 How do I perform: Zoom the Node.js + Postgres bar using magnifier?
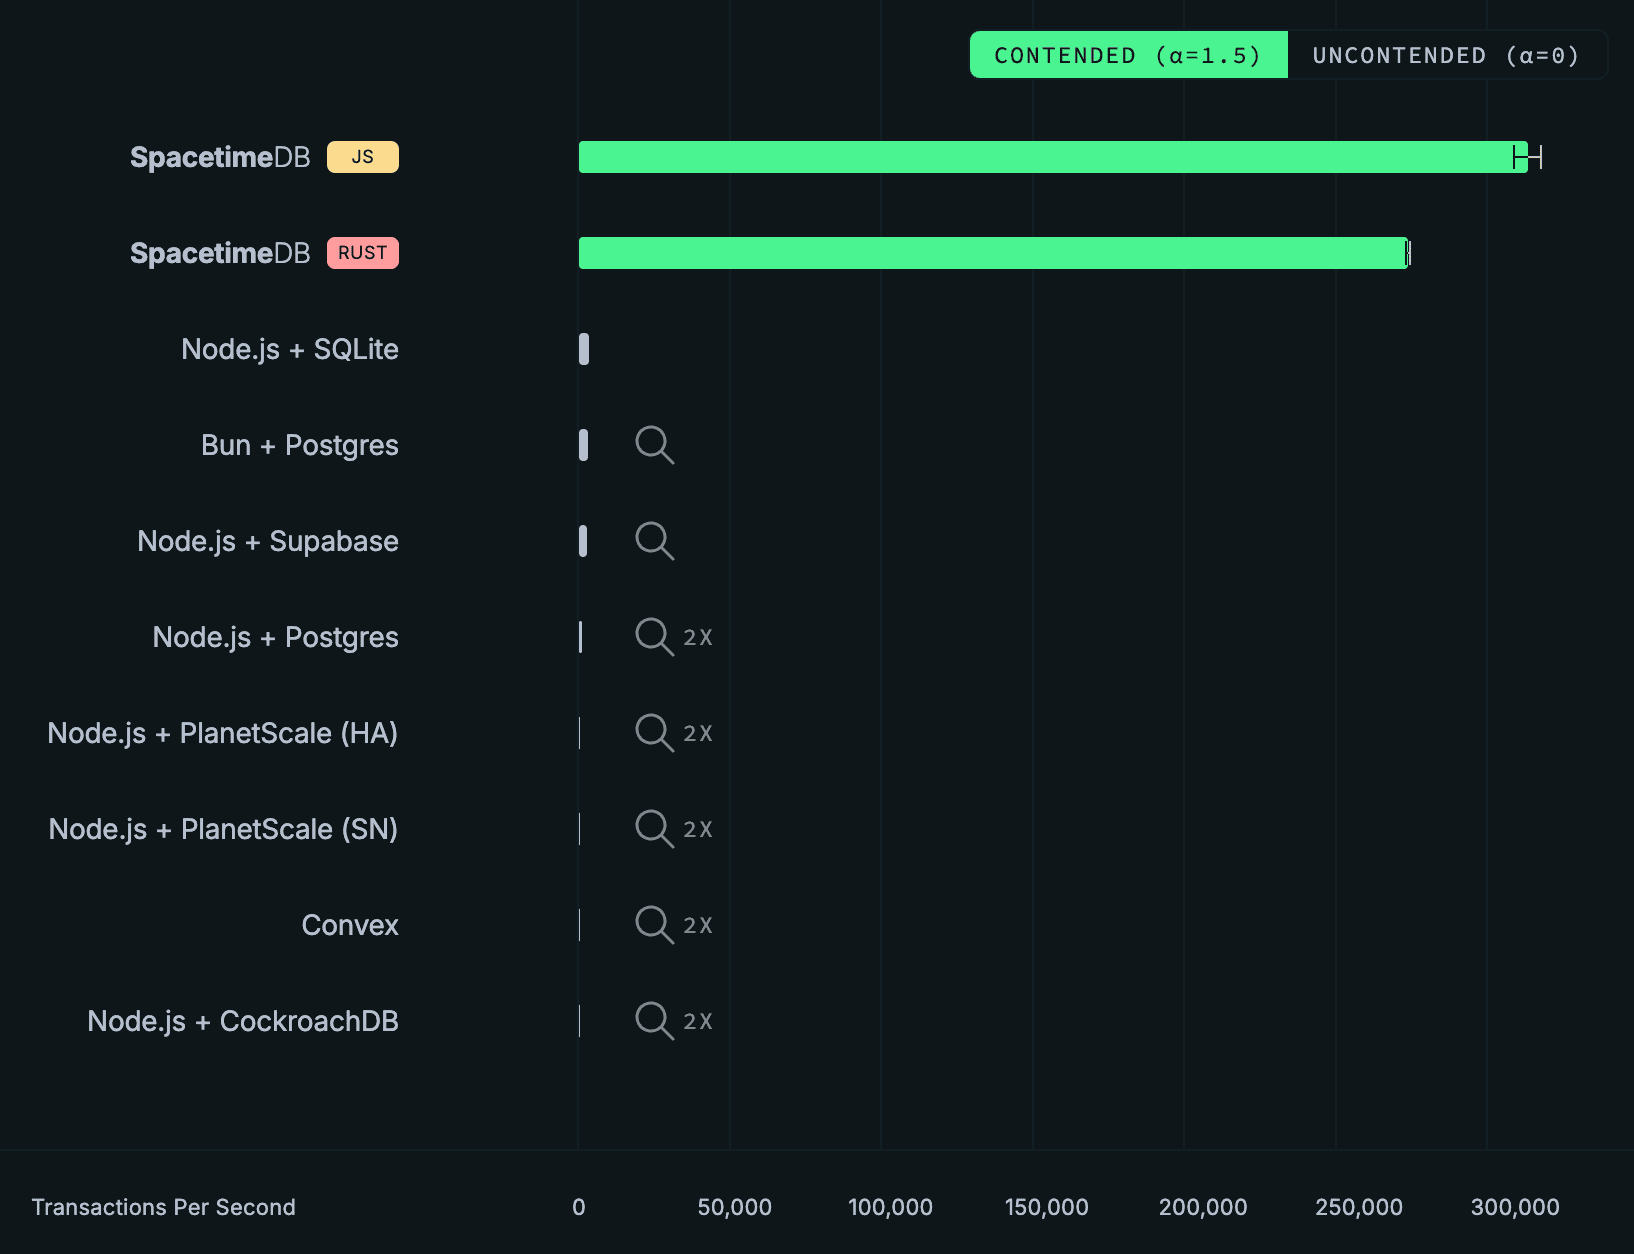click(x=655, y=637)
